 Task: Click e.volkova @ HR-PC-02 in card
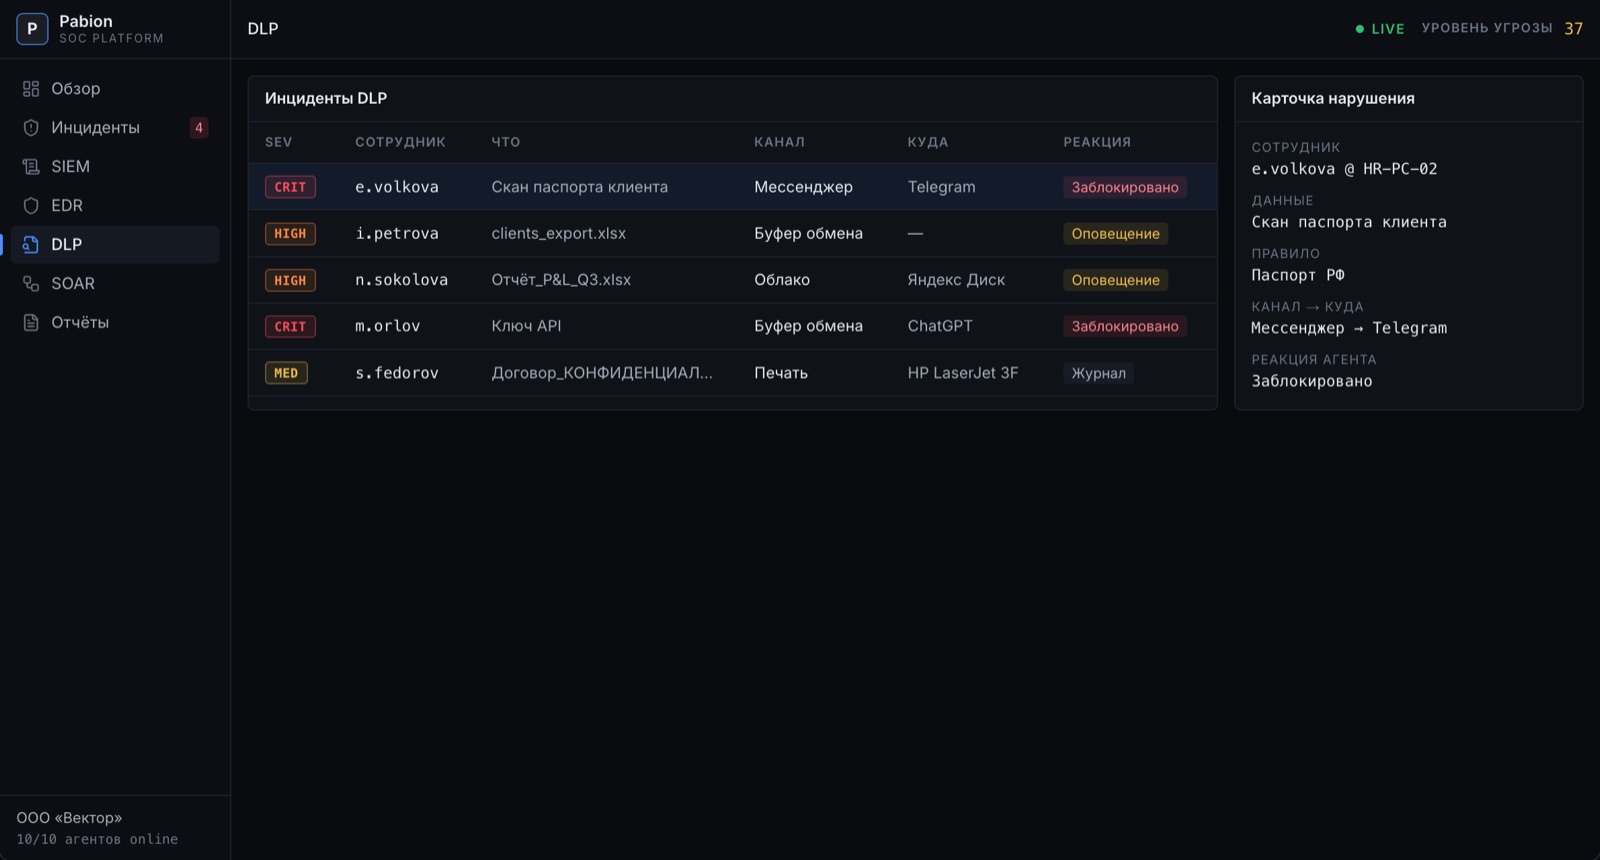(x=1344, y=169)
